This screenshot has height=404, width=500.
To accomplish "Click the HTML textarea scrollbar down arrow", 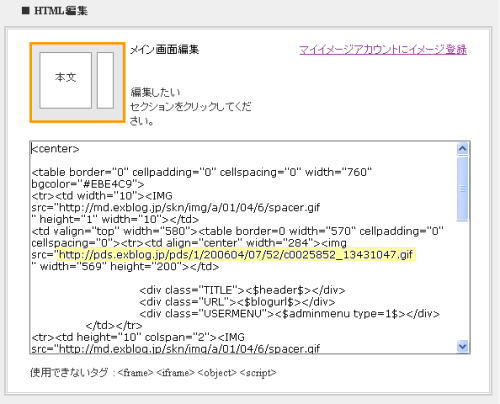I will coord(462,347).
